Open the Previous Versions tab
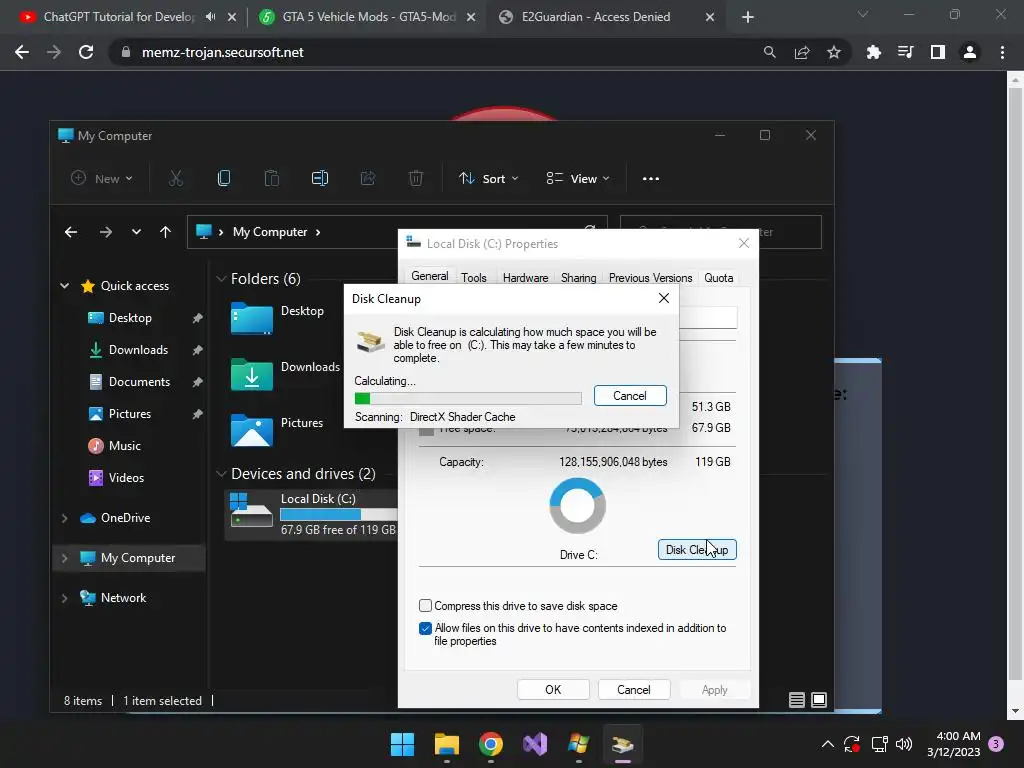 650,278
